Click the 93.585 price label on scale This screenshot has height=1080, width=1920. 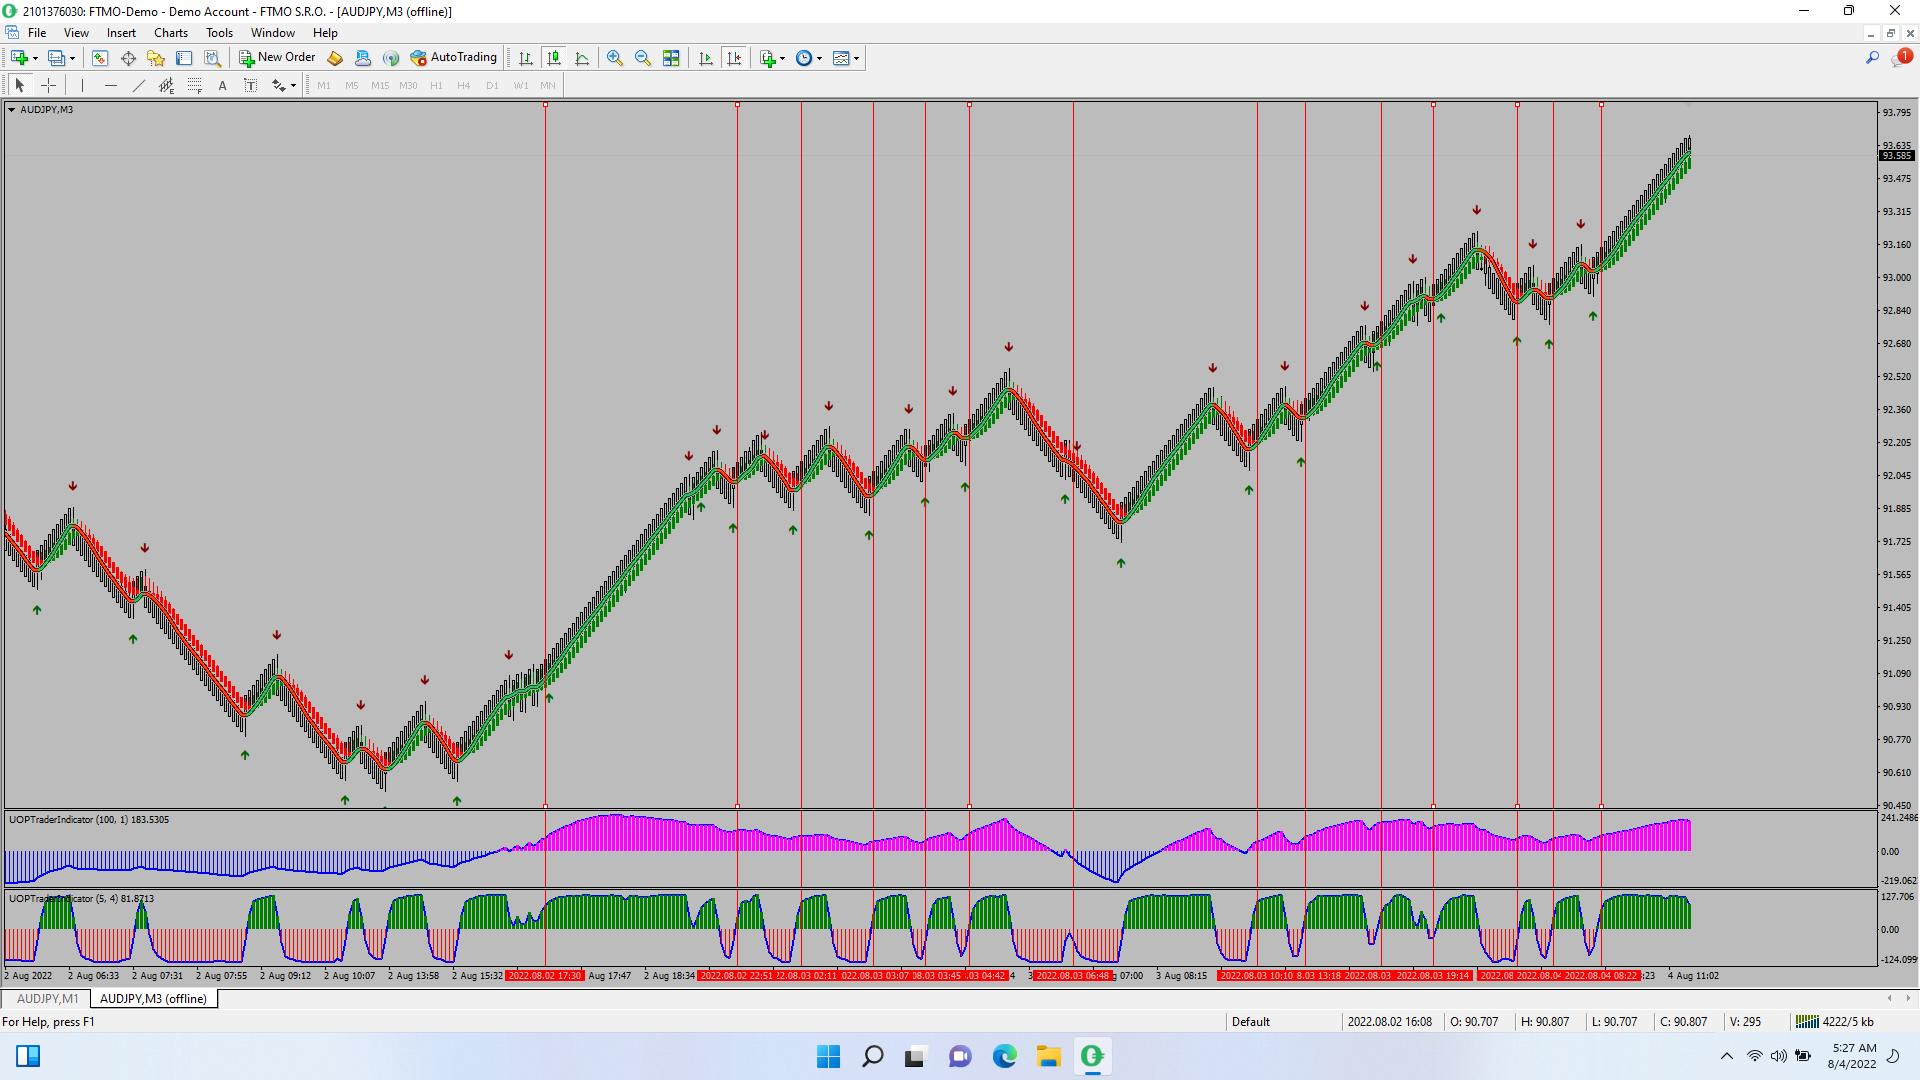click(x=1896, y=156)
